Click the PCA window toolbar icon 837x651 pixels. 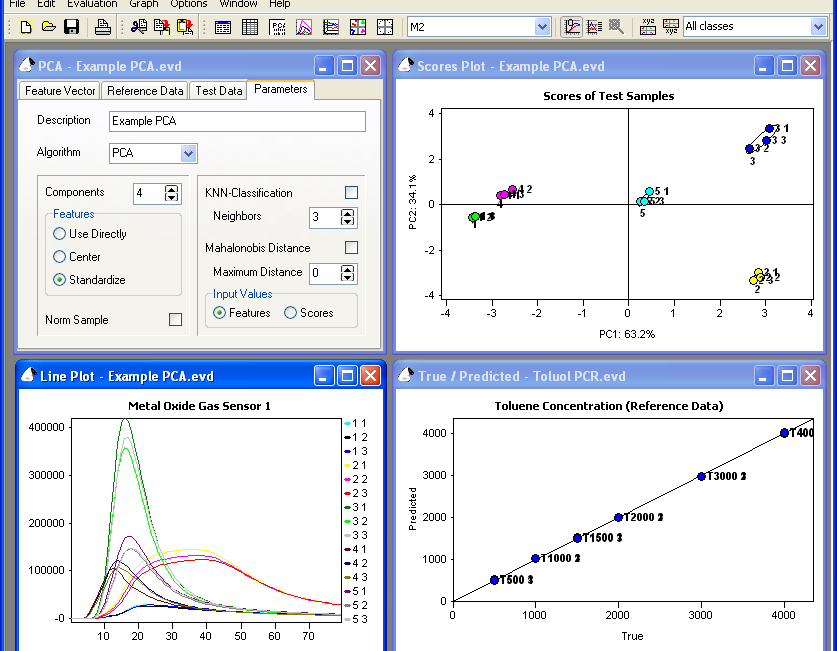277,27
